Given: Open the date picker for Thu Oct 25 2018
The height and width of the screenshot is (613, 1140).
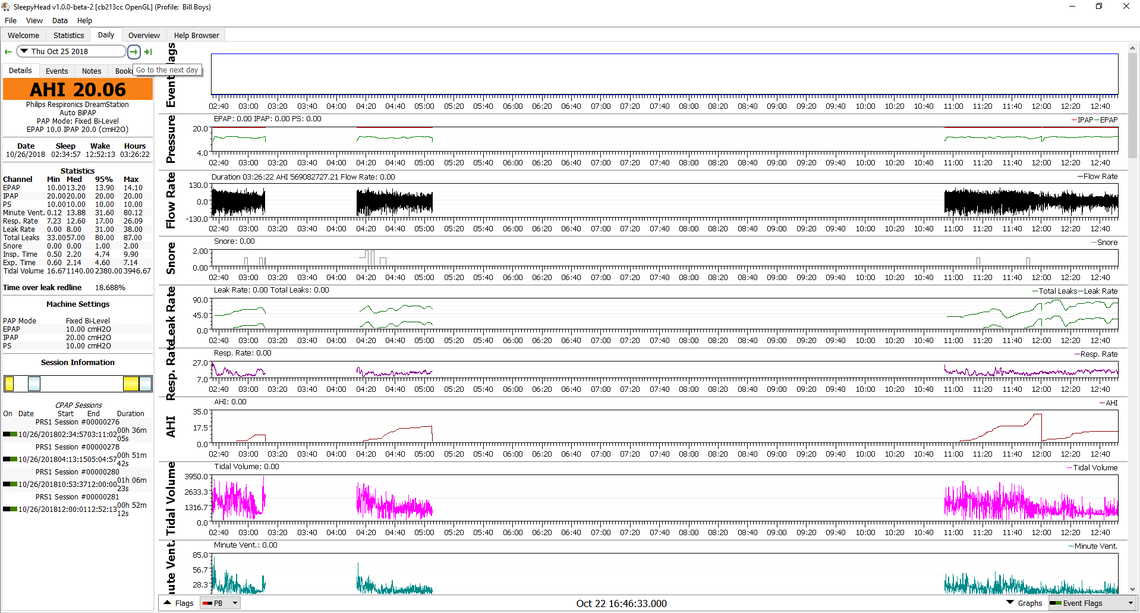Looking at the screenshot, I should click(22, 52).
